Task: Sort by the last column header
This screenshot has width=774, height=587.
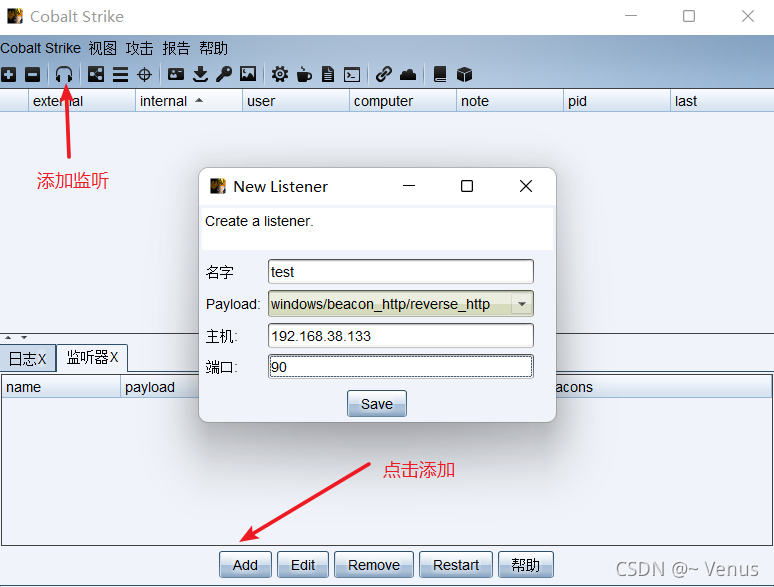Action: 722,101
